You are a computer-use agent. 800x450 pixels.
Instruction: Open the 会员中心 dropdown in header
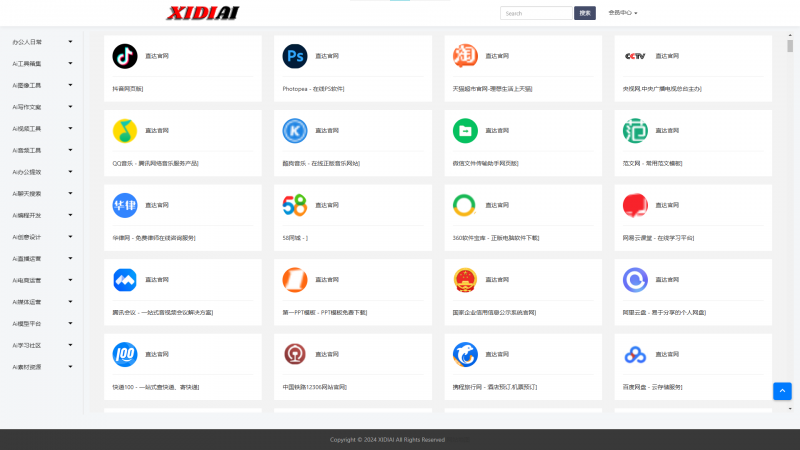coord(622,13)
